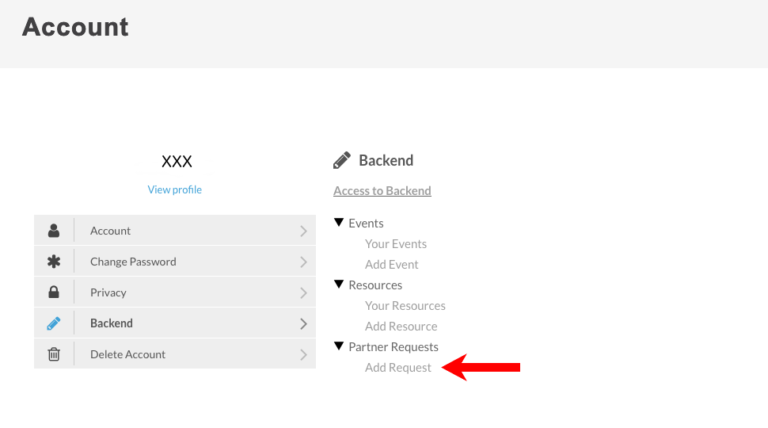Click Add Event under Events
Screen dimensions: 768x428
(x=392, y=265)
